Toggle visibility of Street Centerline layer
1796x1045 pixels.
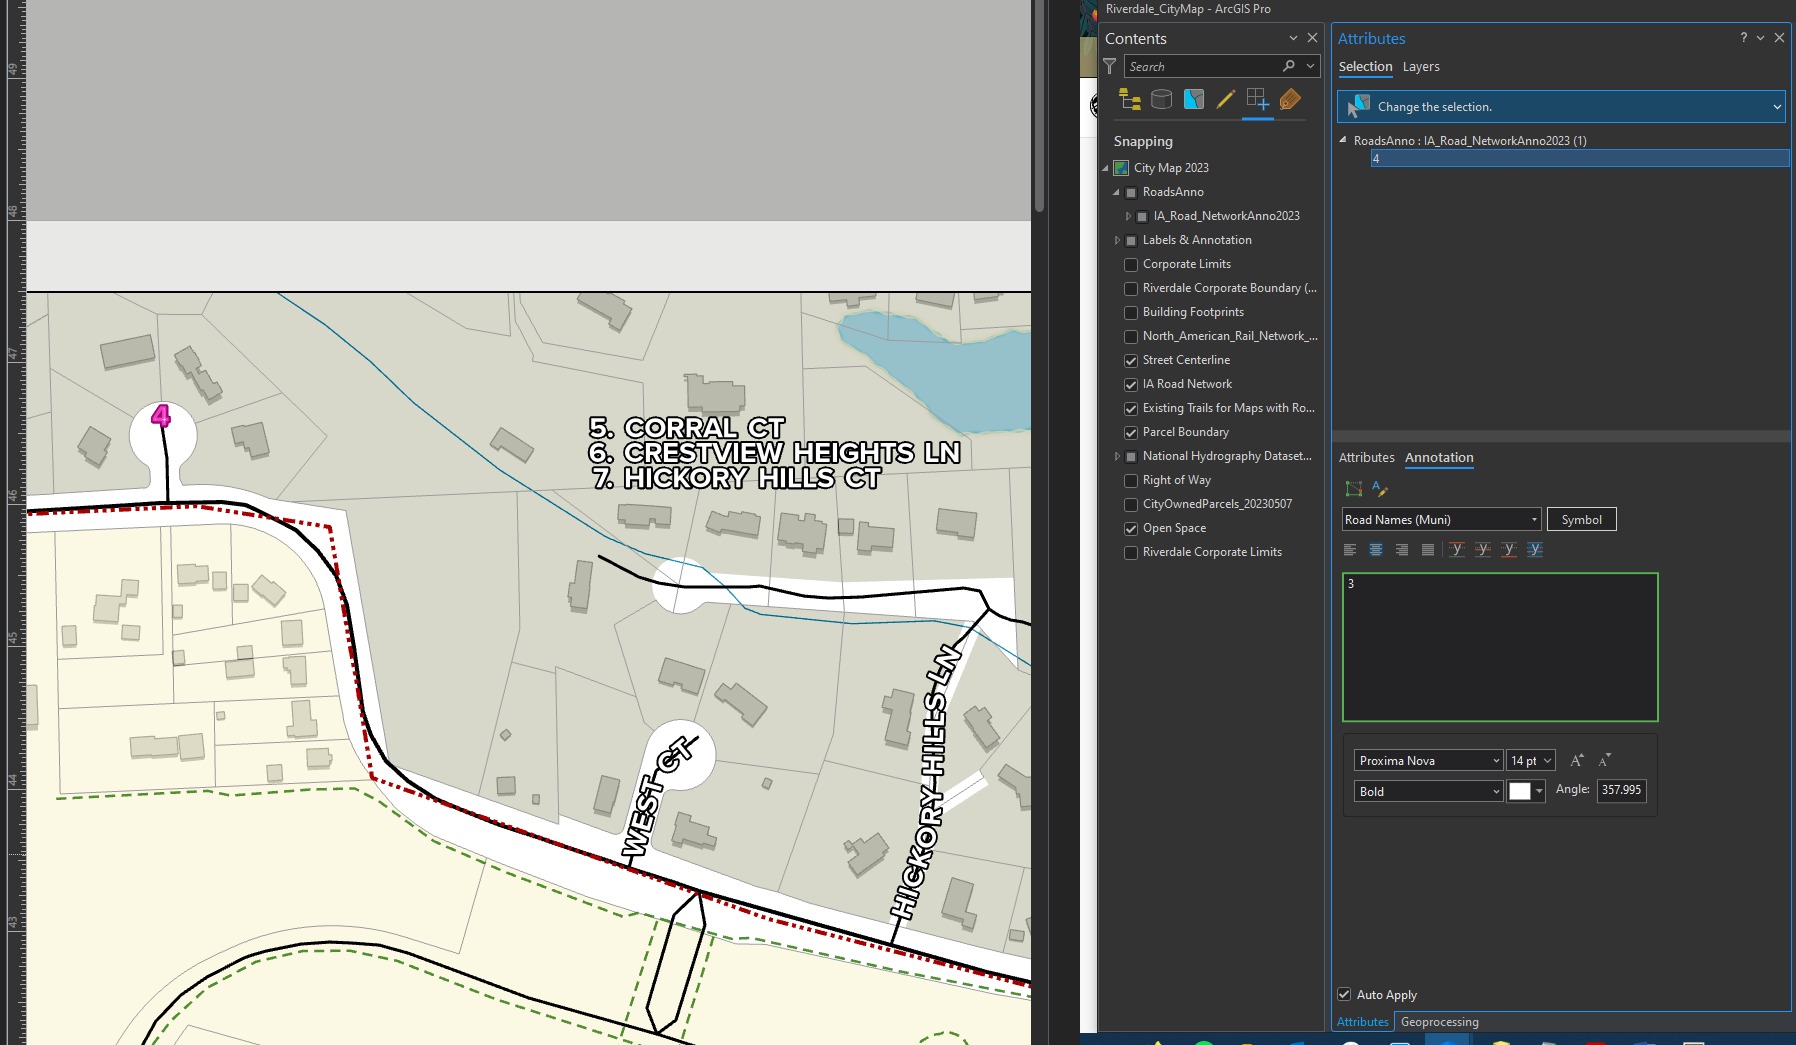click(x=1131, y=360)
